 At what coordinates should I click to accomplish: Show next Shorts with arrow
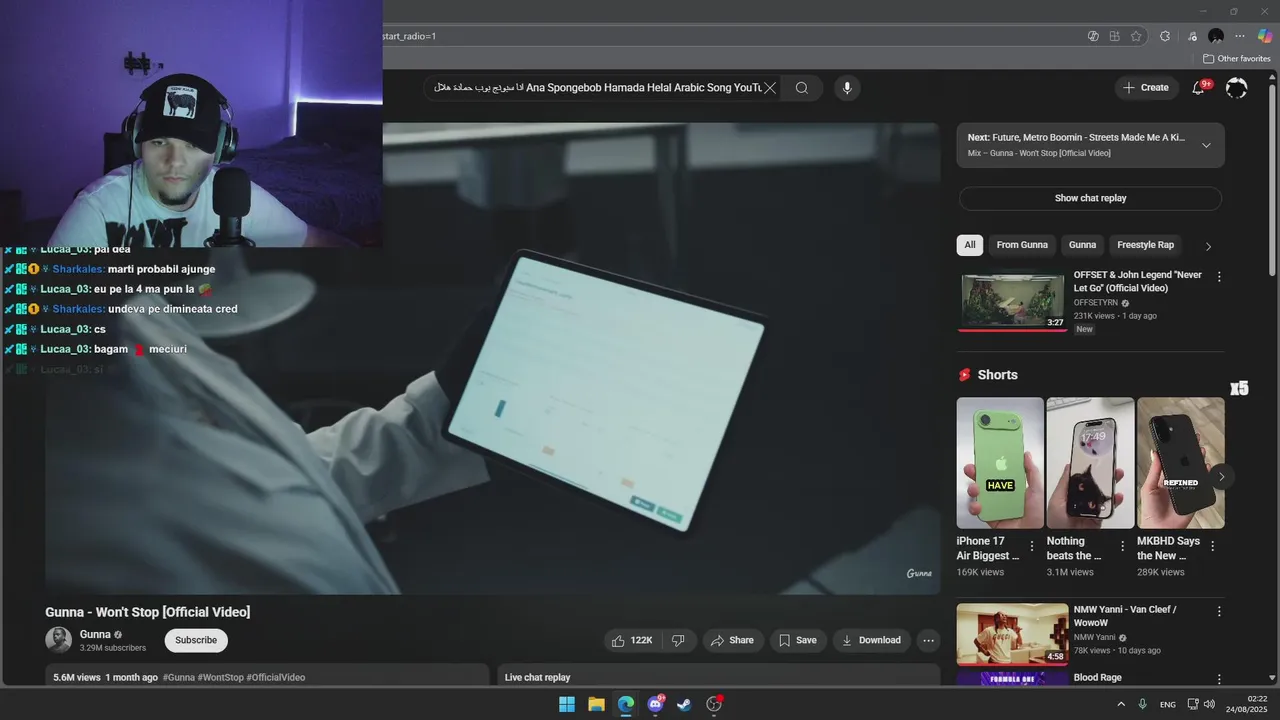click(x=1221, y=476)
